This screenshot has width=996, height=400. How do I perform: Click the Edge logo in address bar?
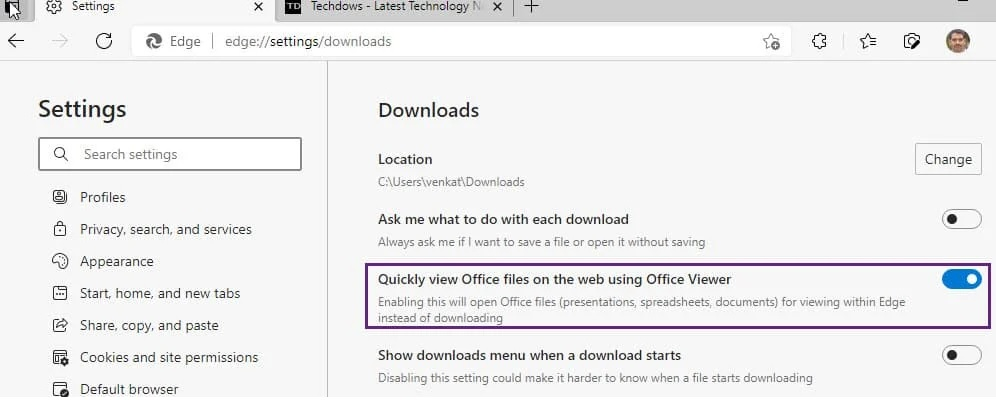tap(154, 42)
